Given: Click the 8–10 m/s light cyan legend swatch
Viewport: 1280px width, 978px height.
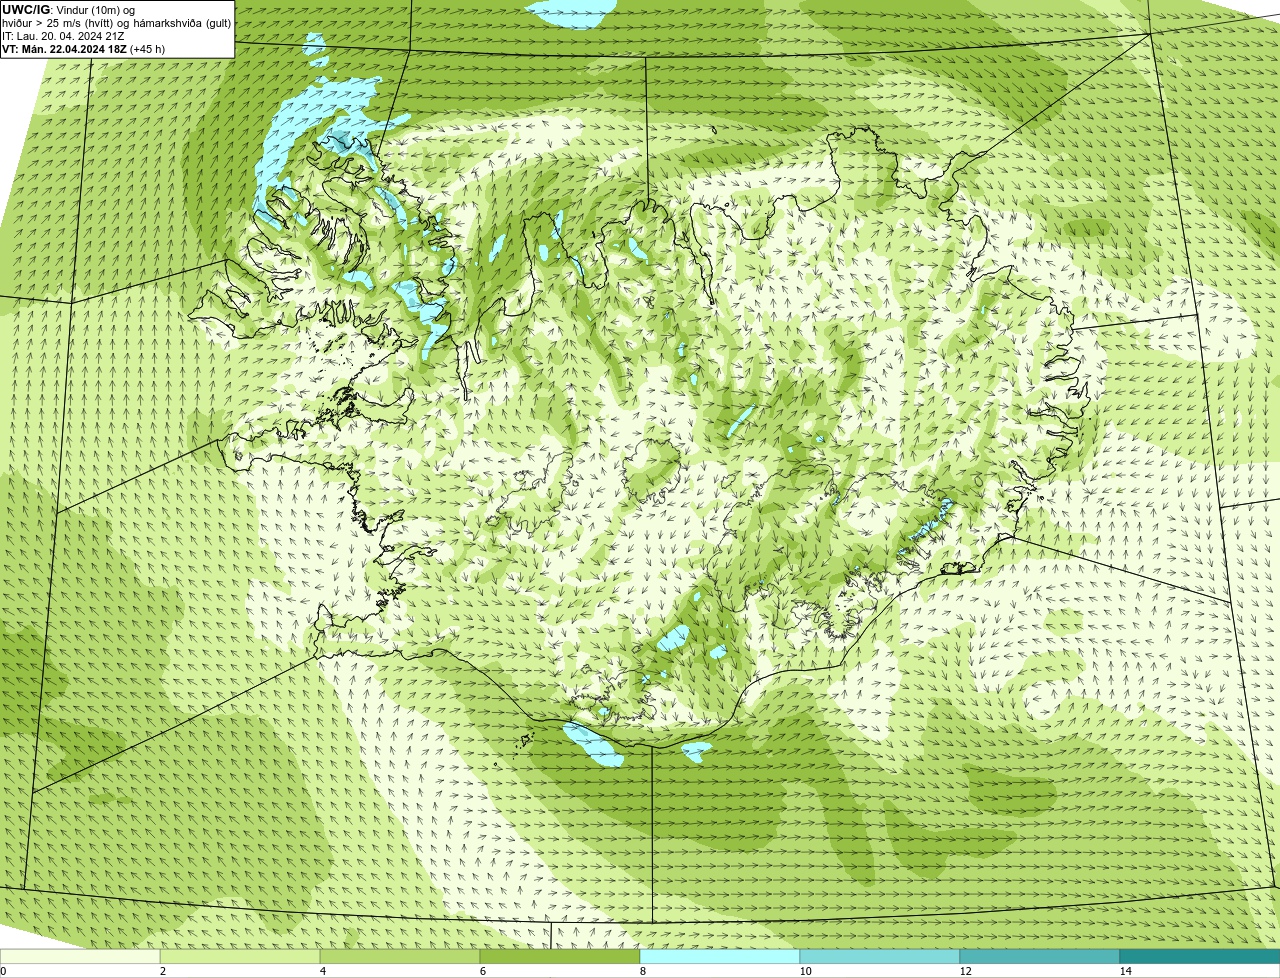Looking at the screenshot, I should coord(720,956).
